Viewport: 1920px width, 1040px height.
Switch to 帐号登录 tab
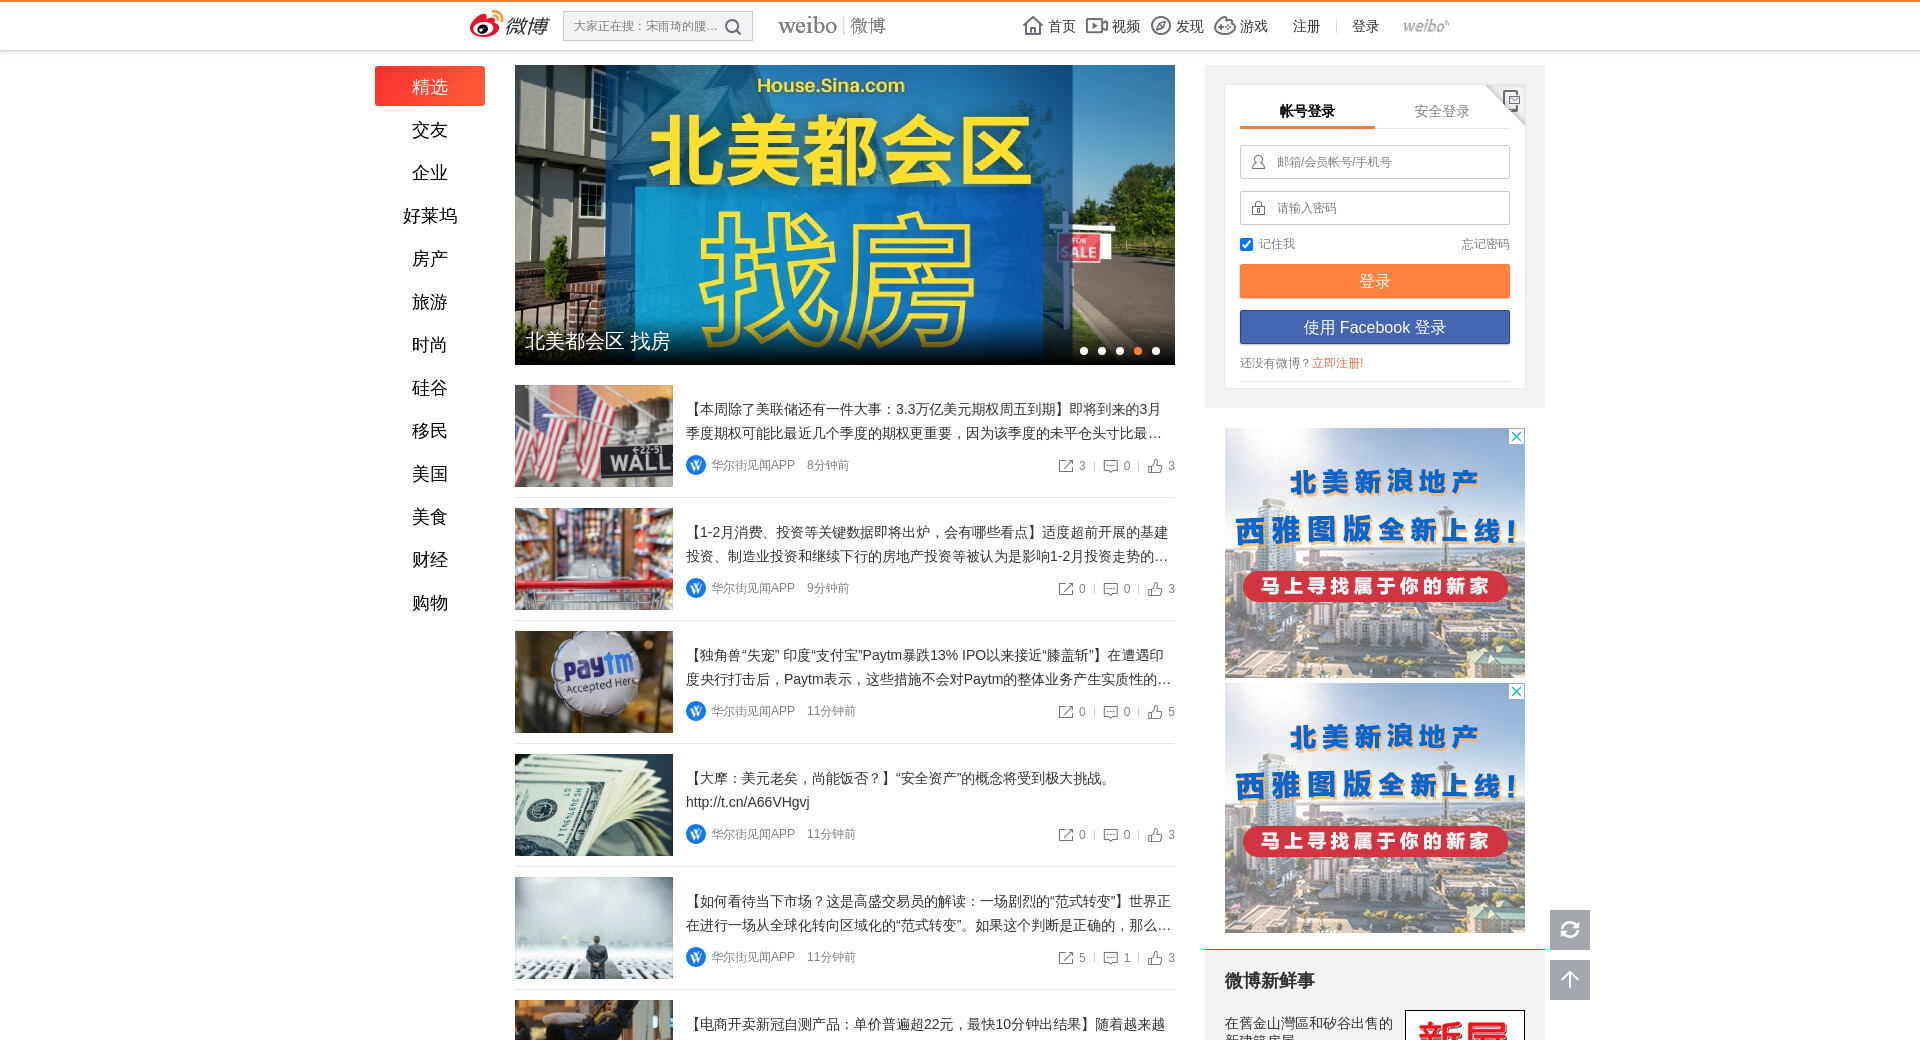pos(1307,111)
